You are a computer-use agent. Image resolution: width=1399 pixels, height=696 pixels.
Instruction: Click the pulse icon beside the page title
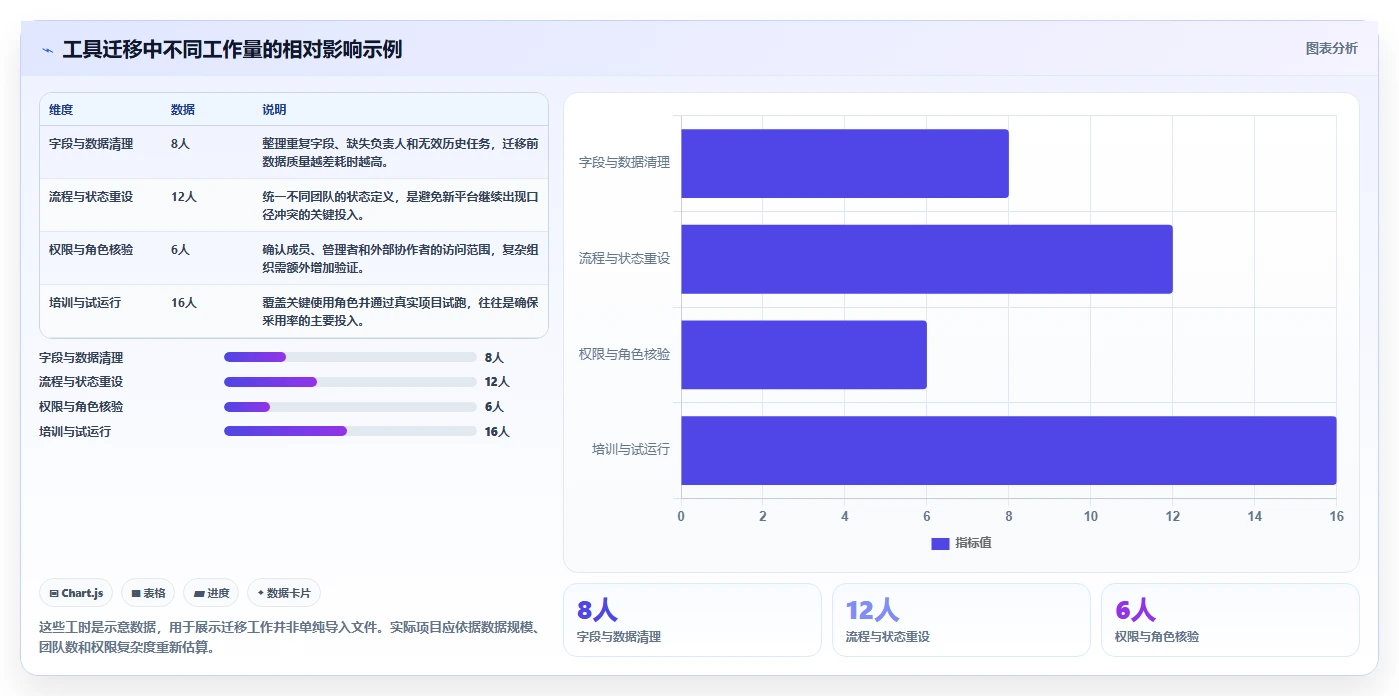pyautogui.click(x=47, y=50)
